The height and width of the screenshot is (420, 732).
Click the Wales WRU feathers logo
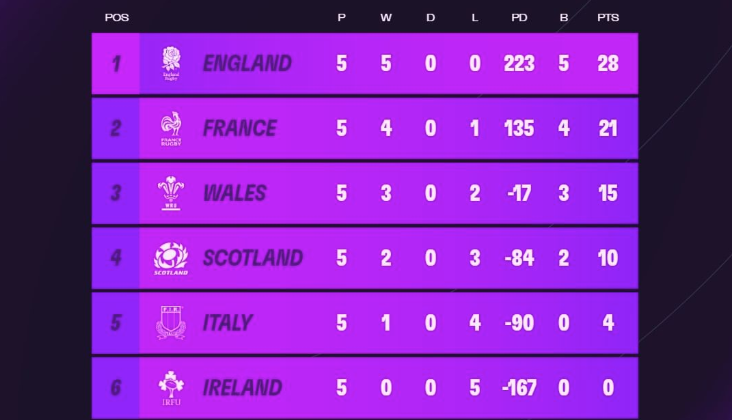(x=171, y=193)
